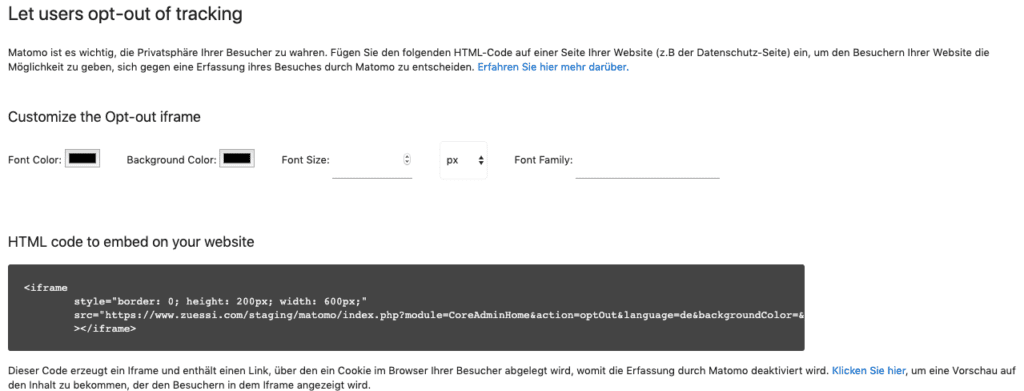Open the 'Klicken Sie hier' preview link
This screenshot has width=1024, height=391.
(869, 370)
